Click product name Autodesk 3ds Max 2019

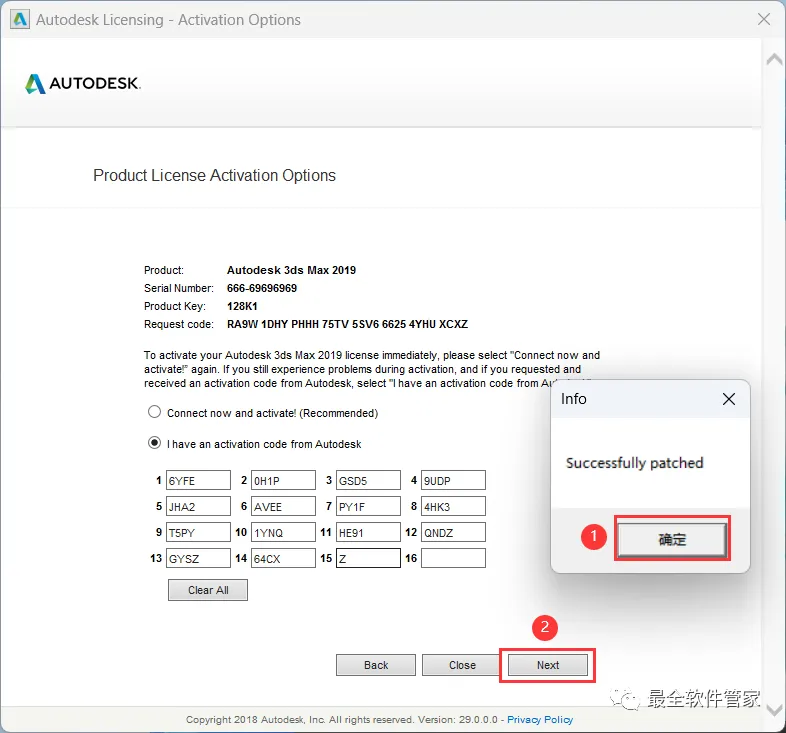click(x=291, y=270)
